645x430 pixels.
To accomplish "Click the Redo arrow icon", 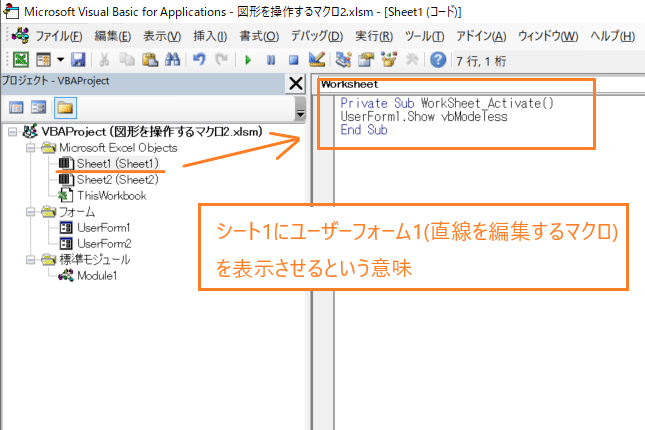I will click(x=222, y=60).
